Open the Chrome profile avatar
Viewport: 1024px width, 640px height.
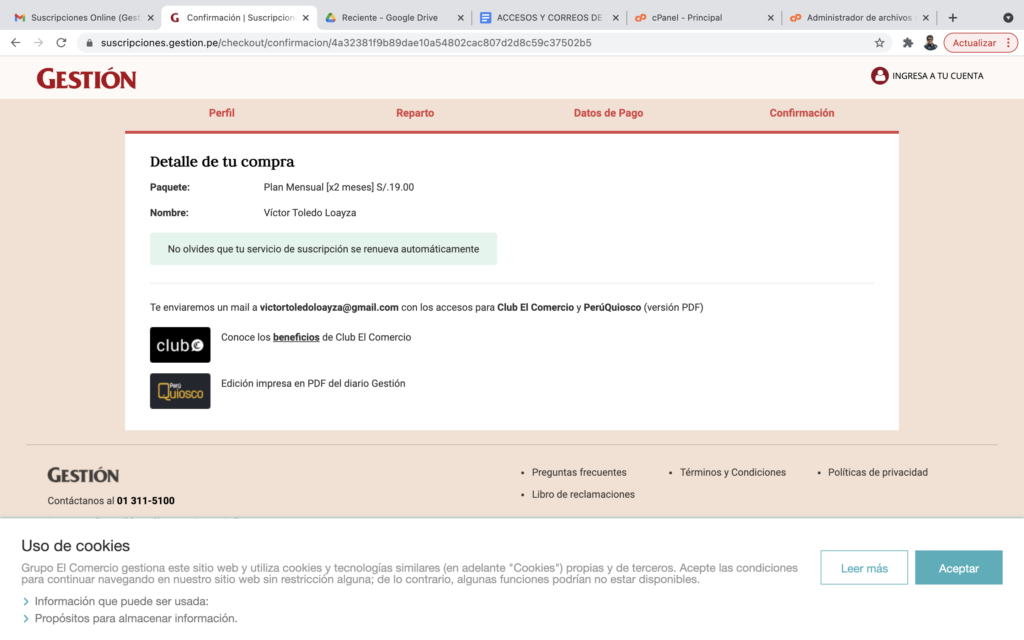pyautogui.click(x=930, y=42)
